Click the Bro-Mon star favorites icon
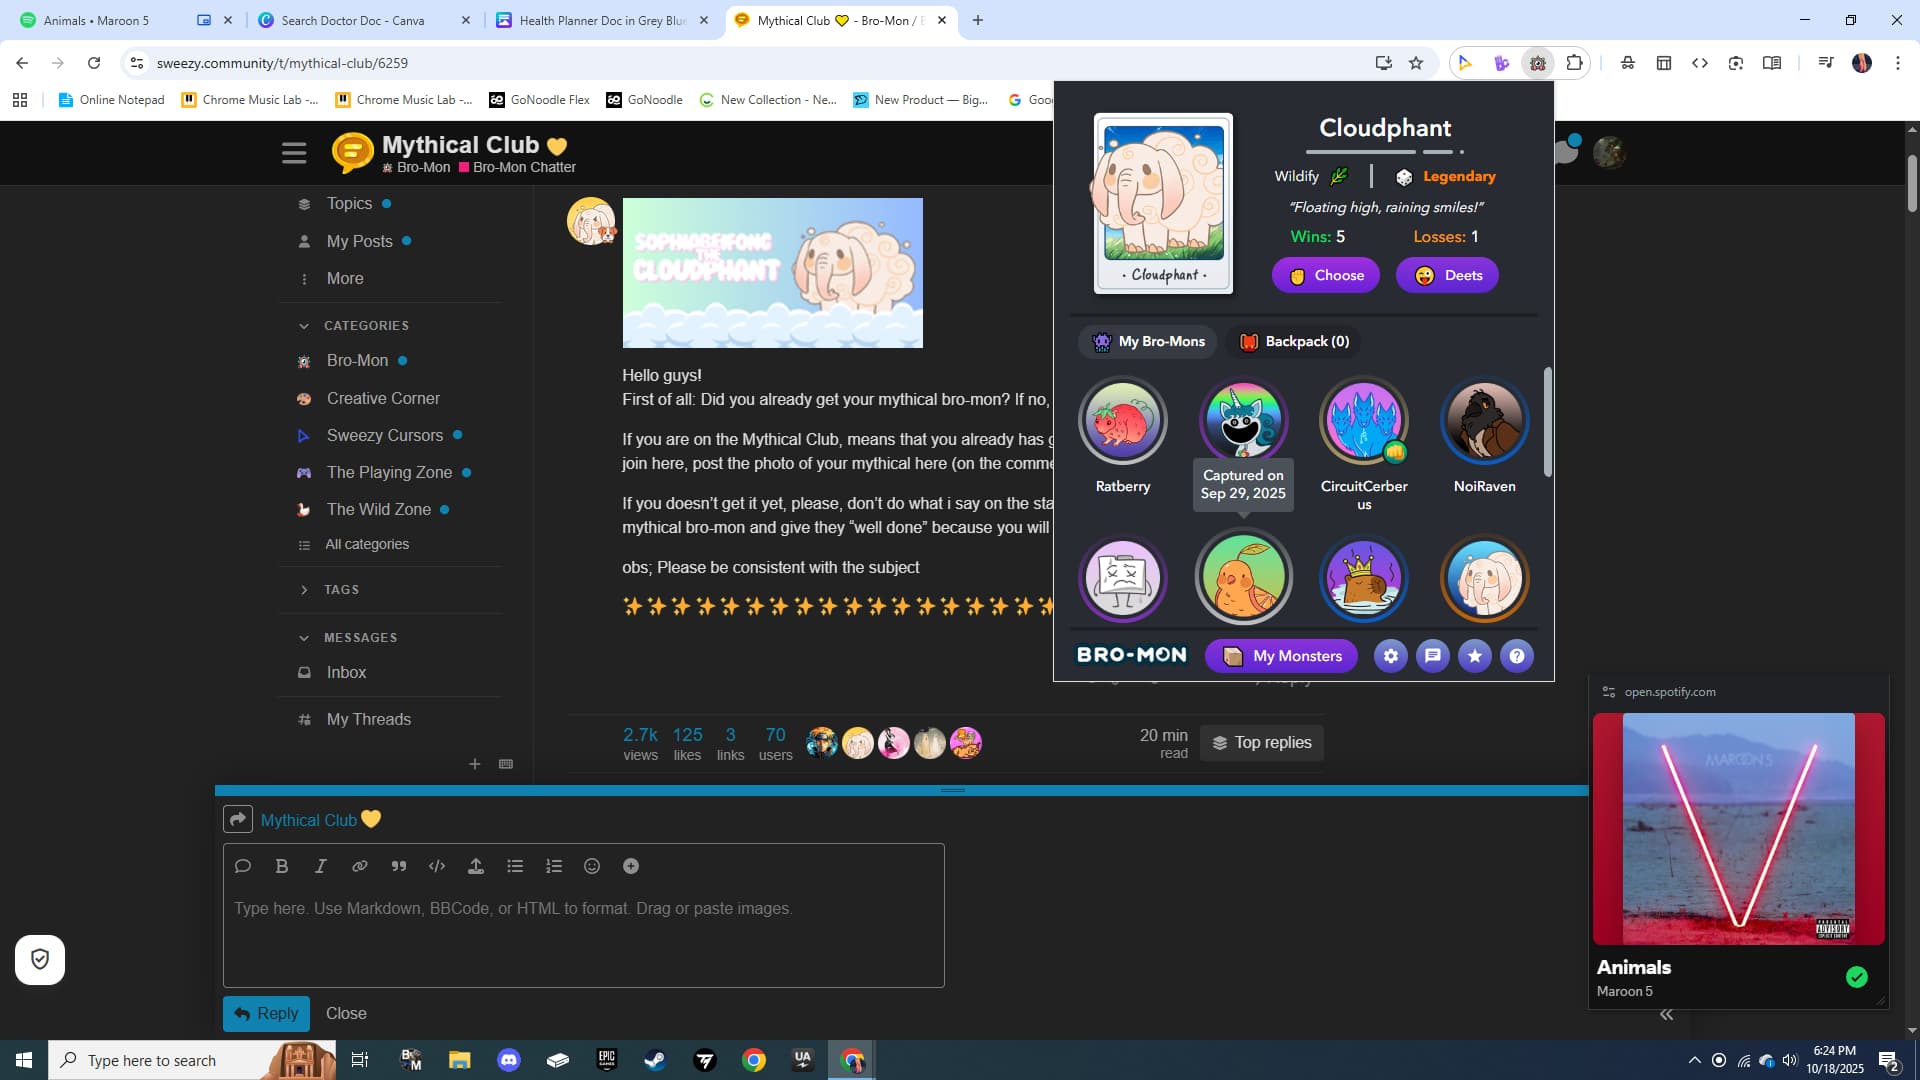Image resolution: width=1920 pixels, height=1080 pixels. [1475, 656]
